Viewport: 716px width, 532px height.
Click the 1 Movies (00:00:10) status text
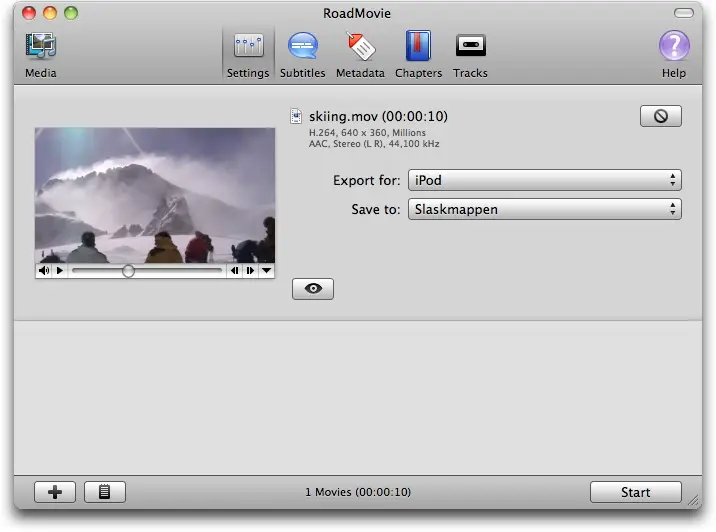pos(358,492)
